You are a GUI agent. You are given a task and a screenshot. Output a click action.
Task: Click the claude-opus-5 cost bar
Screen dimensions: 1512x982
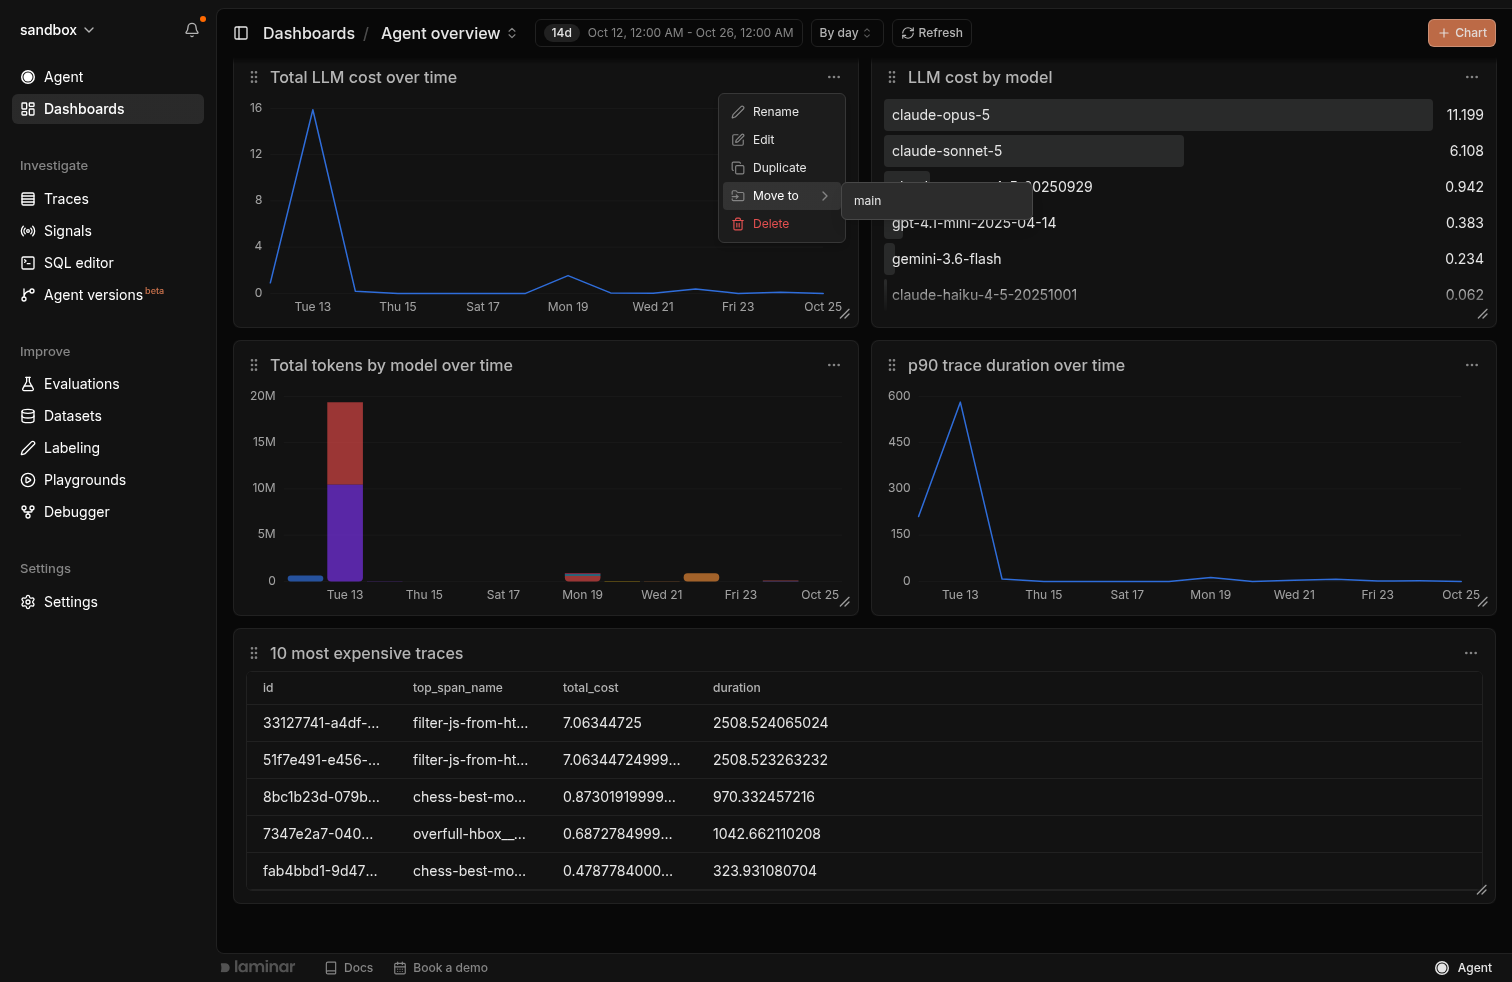(x=1158, y=115)
